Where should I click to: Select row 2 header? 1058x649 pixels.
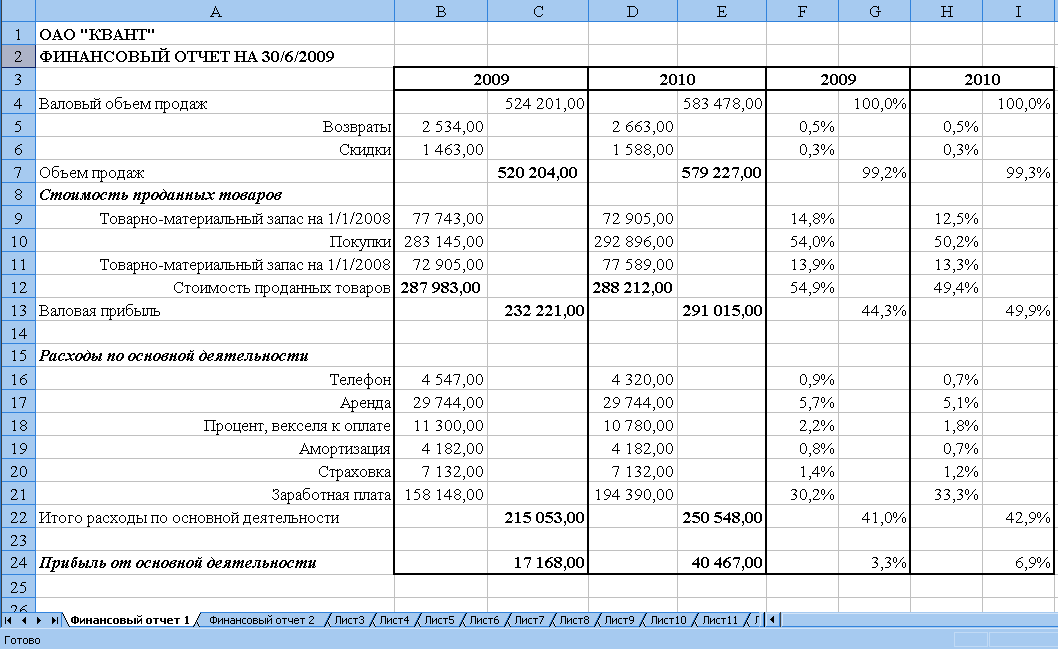(x=18, y=56)
